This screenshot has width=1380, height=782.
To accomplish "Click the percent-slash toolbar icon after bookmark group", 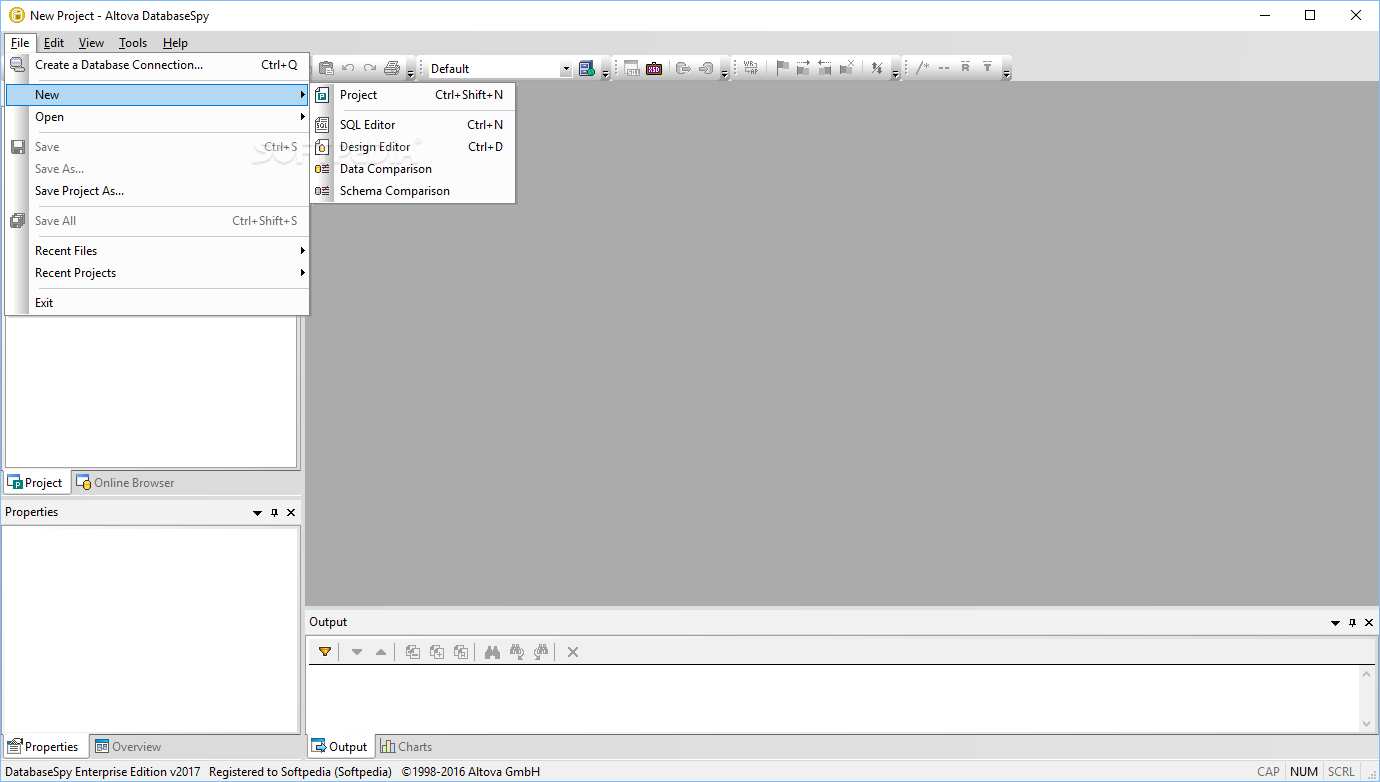I will click(877, 68).
